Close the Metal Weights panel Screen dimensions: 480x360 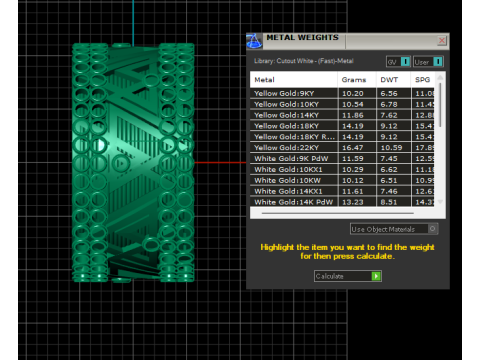442,41
